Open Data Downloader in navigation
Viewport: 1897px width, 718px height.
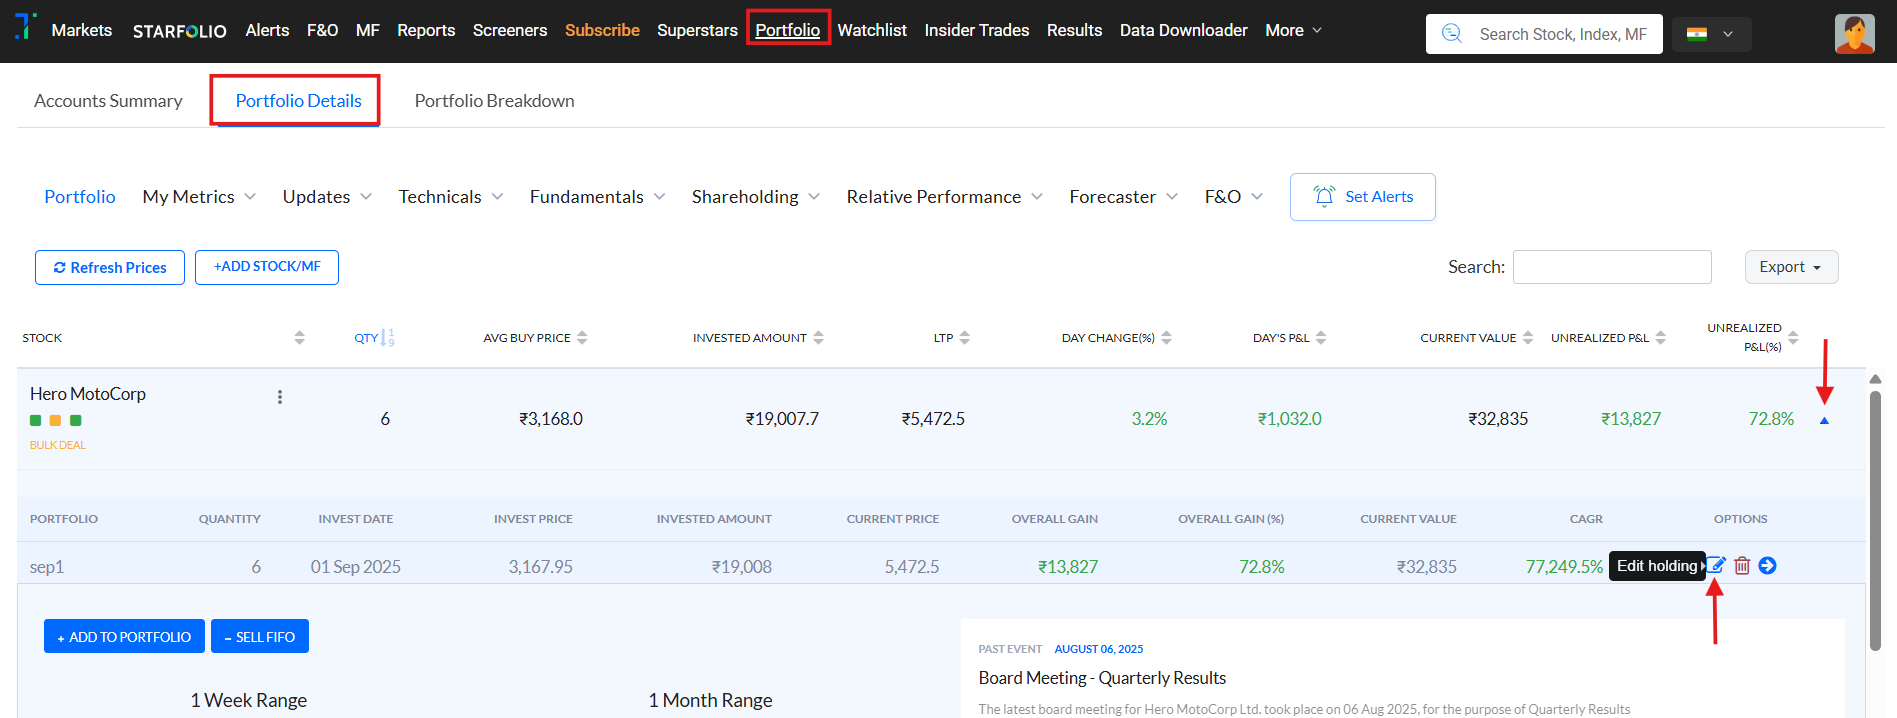[x=1183, y=30]
